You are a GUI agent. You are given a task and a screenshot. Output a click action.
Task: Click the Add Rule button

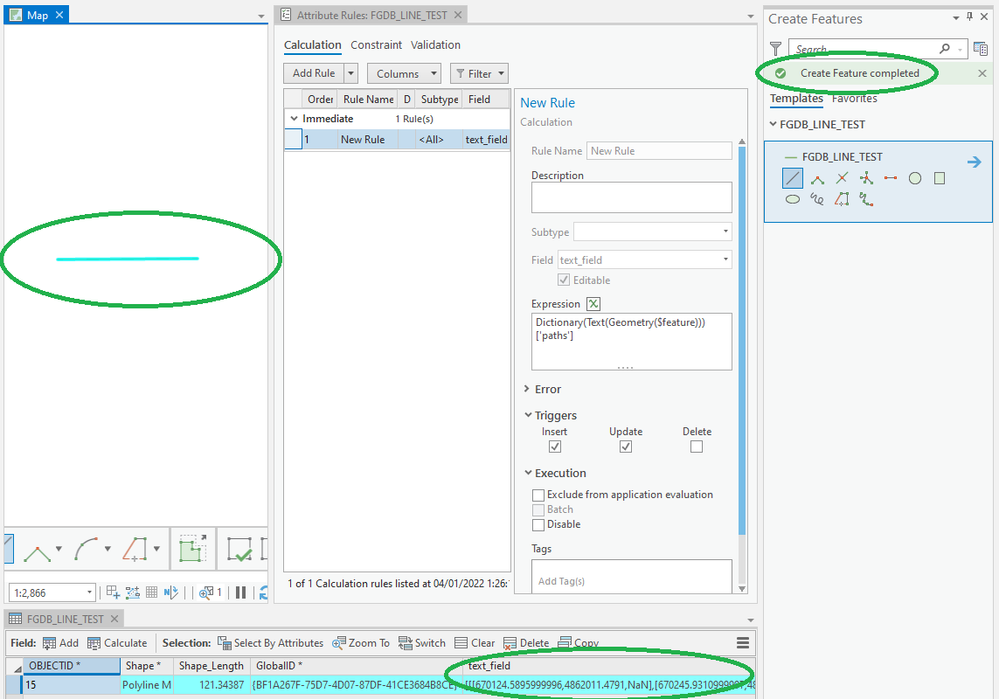pos(313,73)
